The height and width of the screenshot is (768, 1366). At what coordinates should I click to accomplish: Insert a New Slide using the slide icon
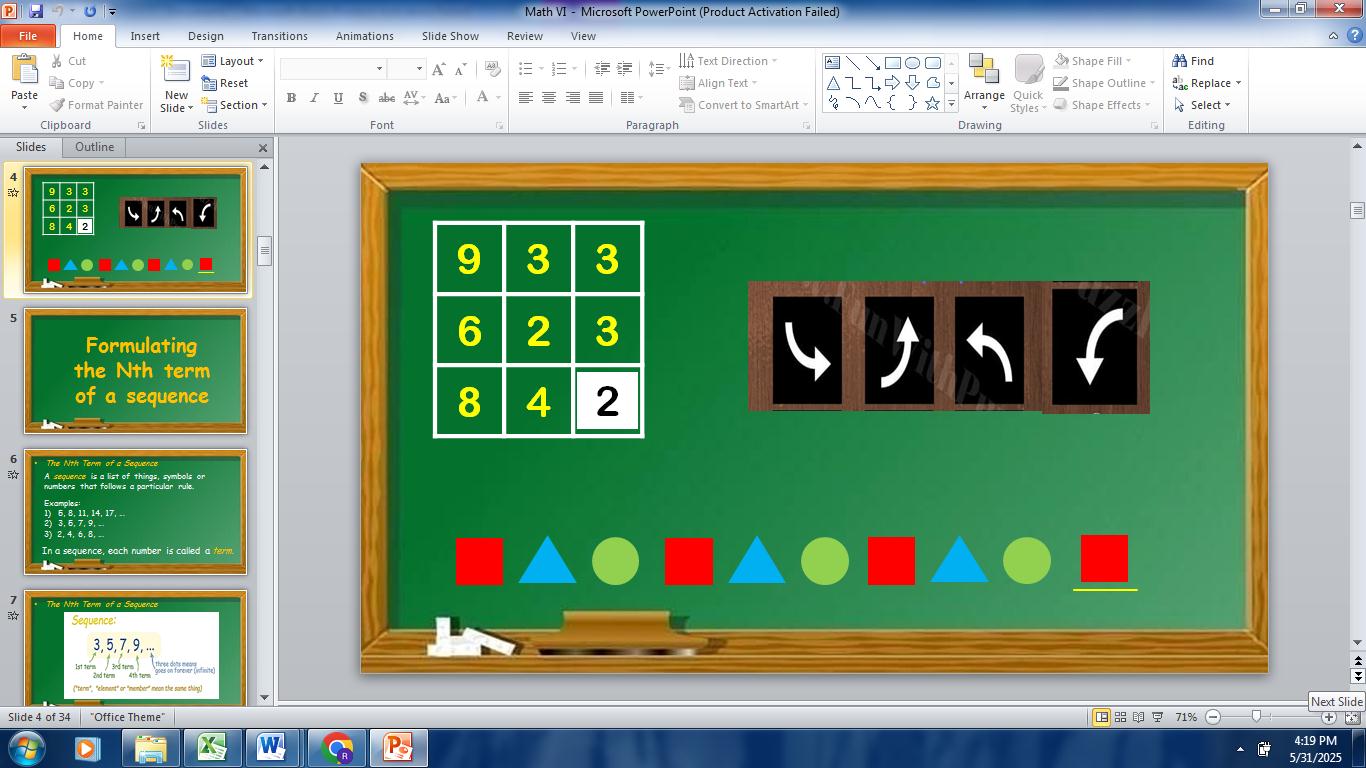click(x=176, y=69)
